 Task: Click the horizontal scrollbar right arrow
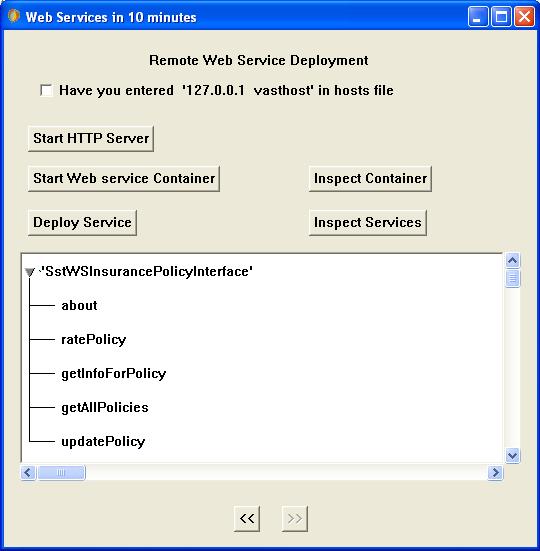495,473
